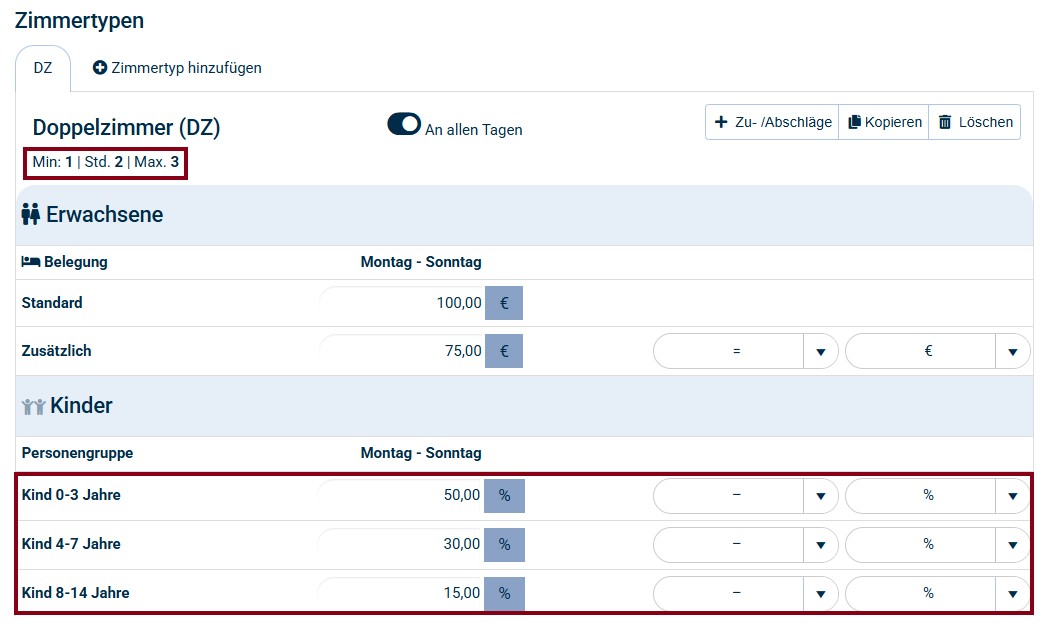This screenshot has width=1050, height=625.
Task: Expand the Zusätzlich unit dropdown showing euro
Action: point(1012,352)
